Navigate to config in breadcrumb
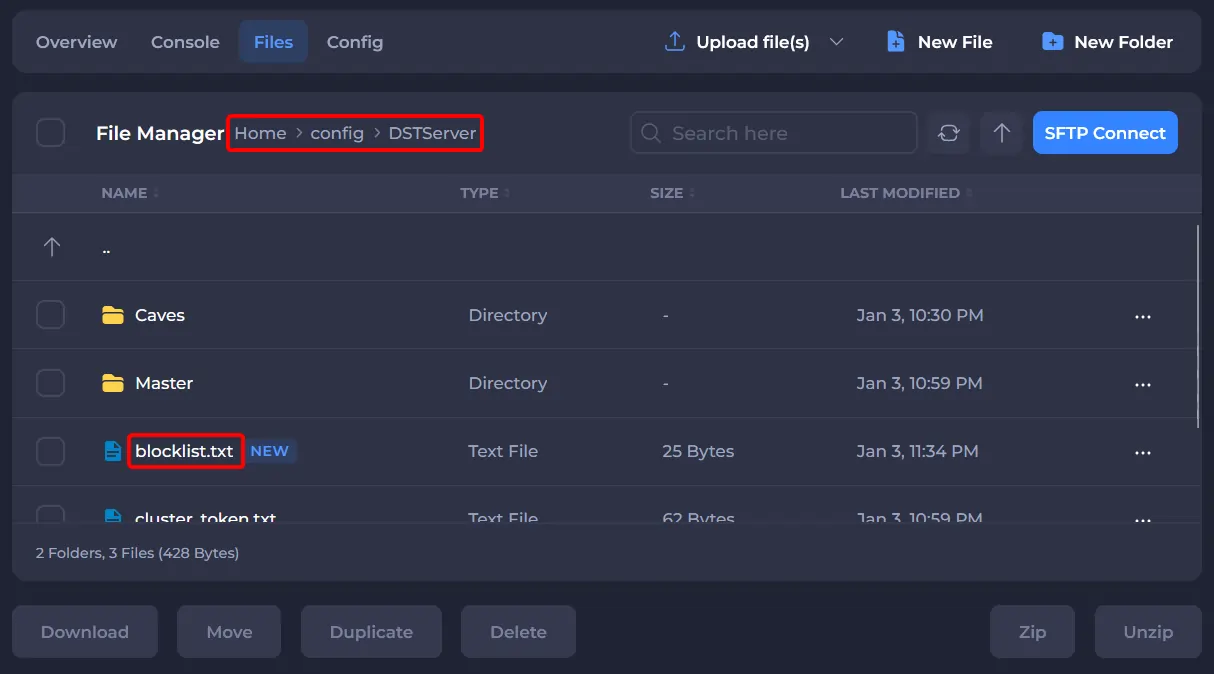1214x674 pixels. [x=337, y=133]
